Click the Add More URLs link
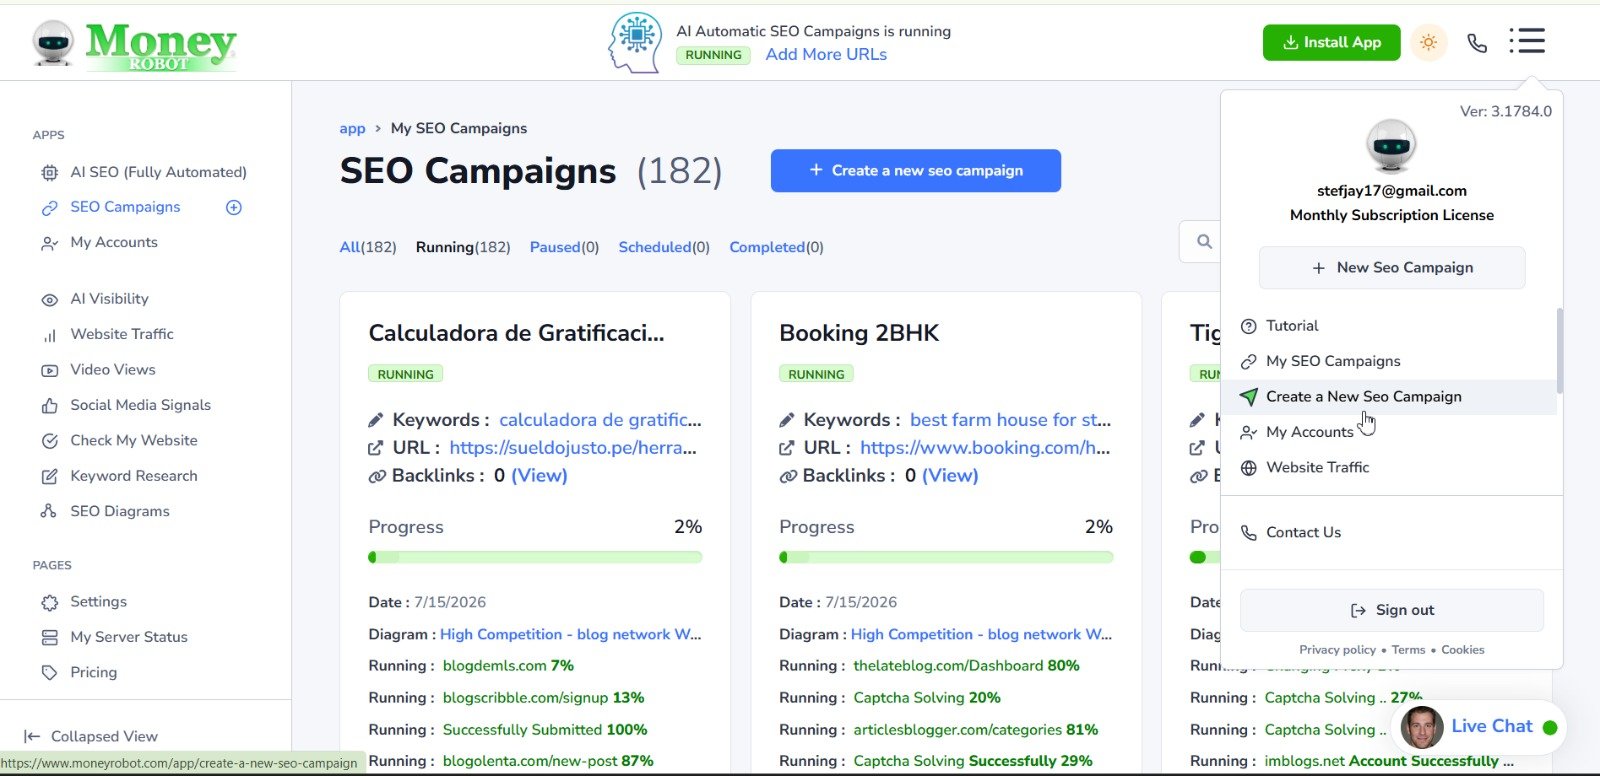The height and width of the screenshot is (776, 1600). coord(826,55)
